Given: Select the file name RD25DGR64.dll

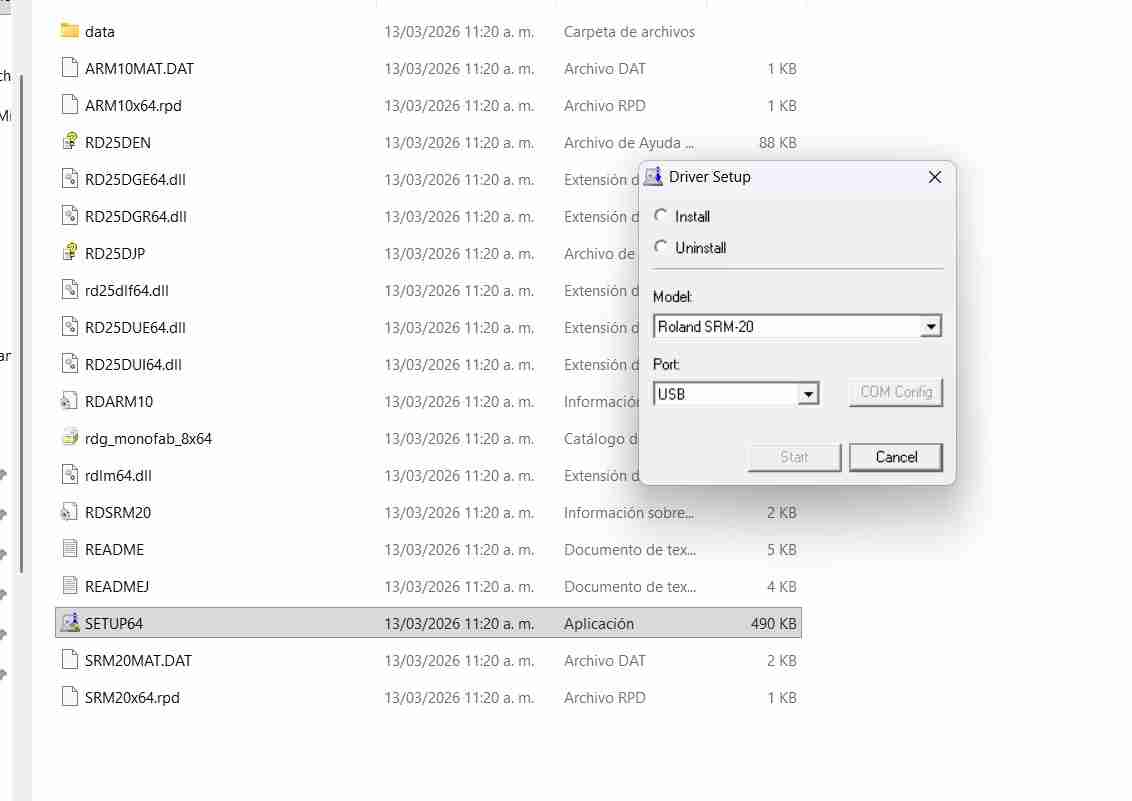Looking at the screenshot, I should tap(136, 216).
